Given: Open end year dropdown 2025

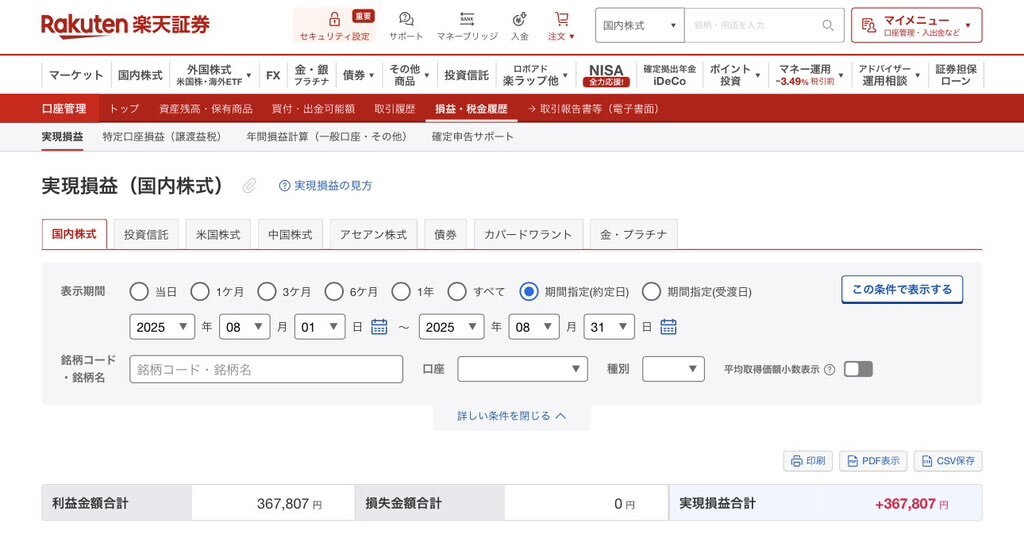Looking at the screenshot, I should (451, 327).
